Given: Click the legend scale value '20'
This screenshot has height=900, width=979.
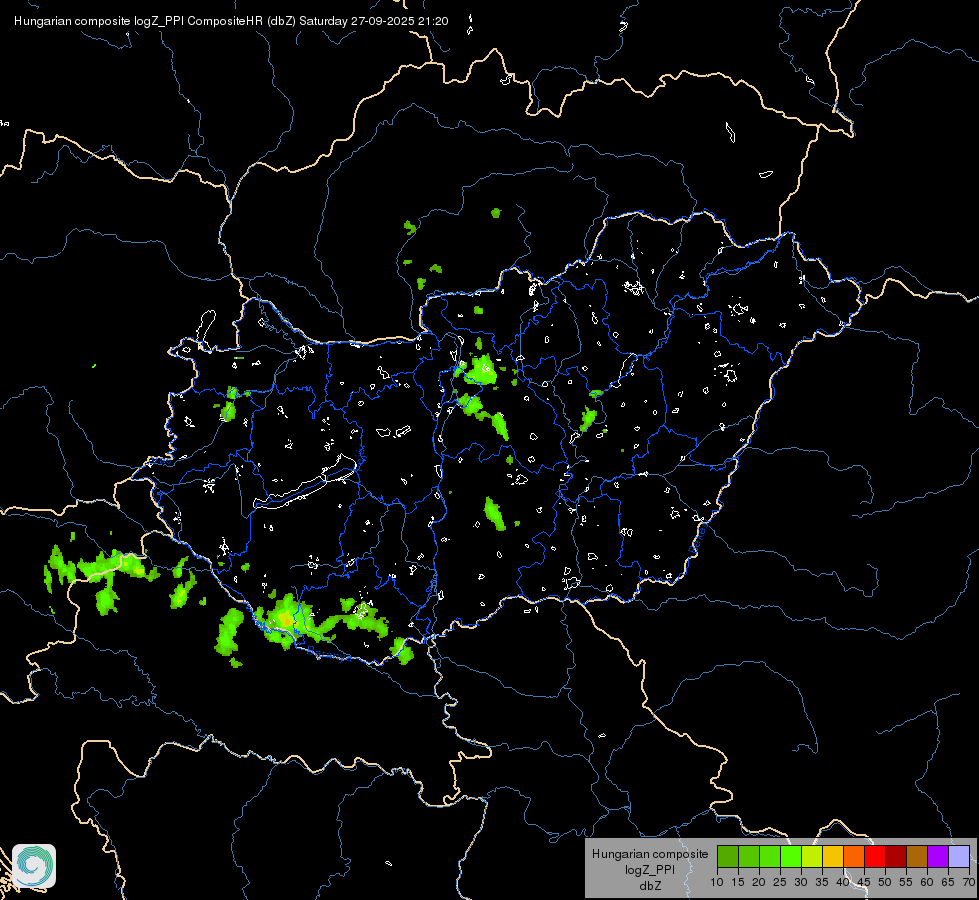Looking at the screenshot, I should coord(759,883).
